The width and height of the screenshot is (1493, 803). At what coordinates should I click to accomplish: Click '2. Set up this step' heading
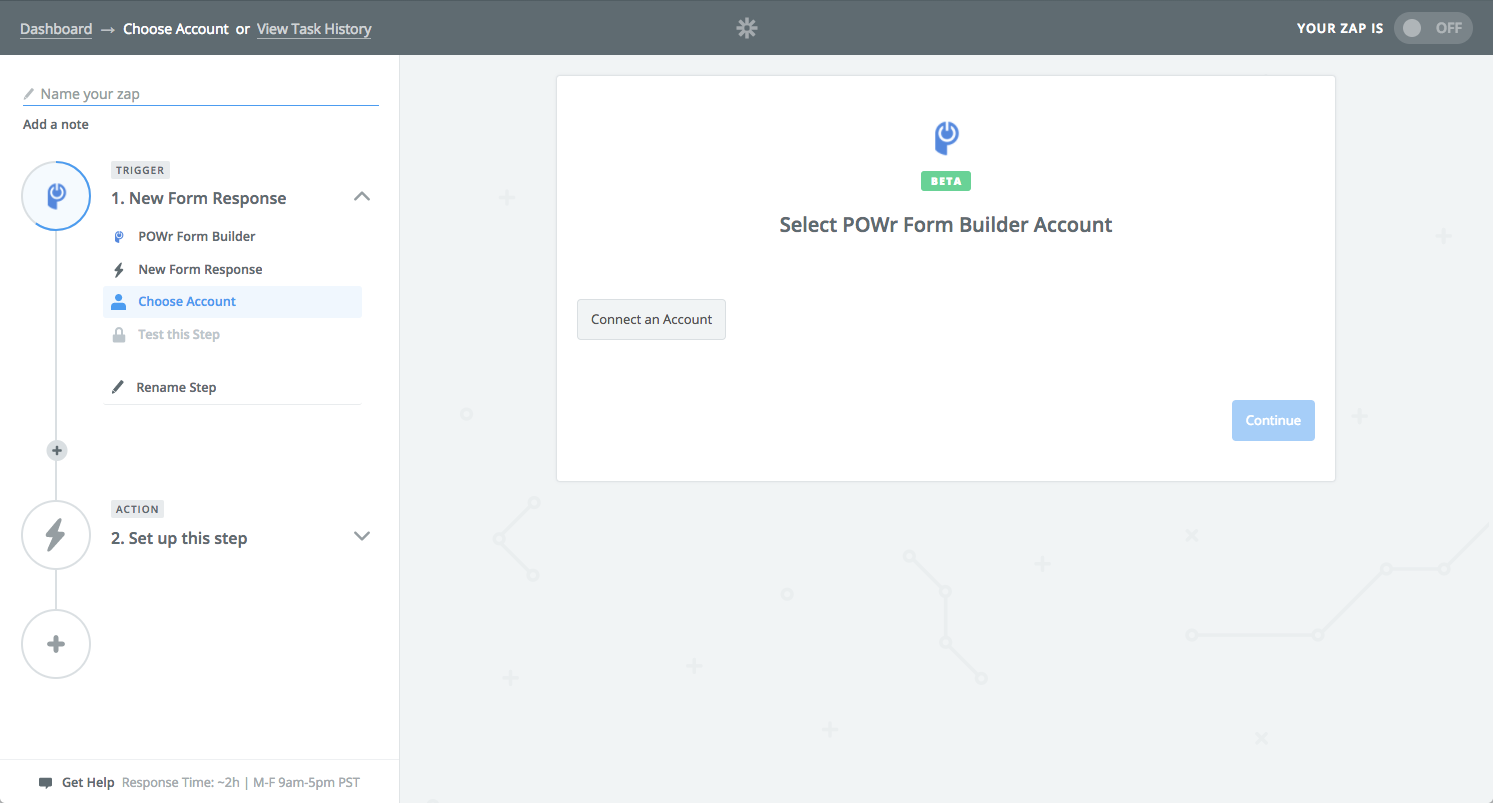click(x=179, y=538)
